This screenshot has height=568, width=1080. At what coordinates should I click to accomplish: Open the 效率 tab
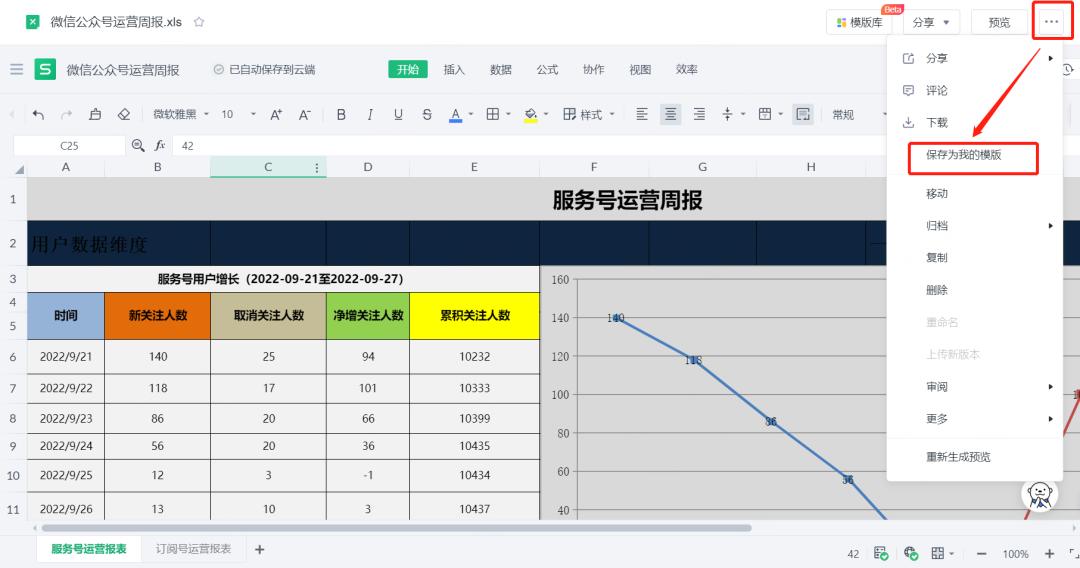(x=686, y=69)
